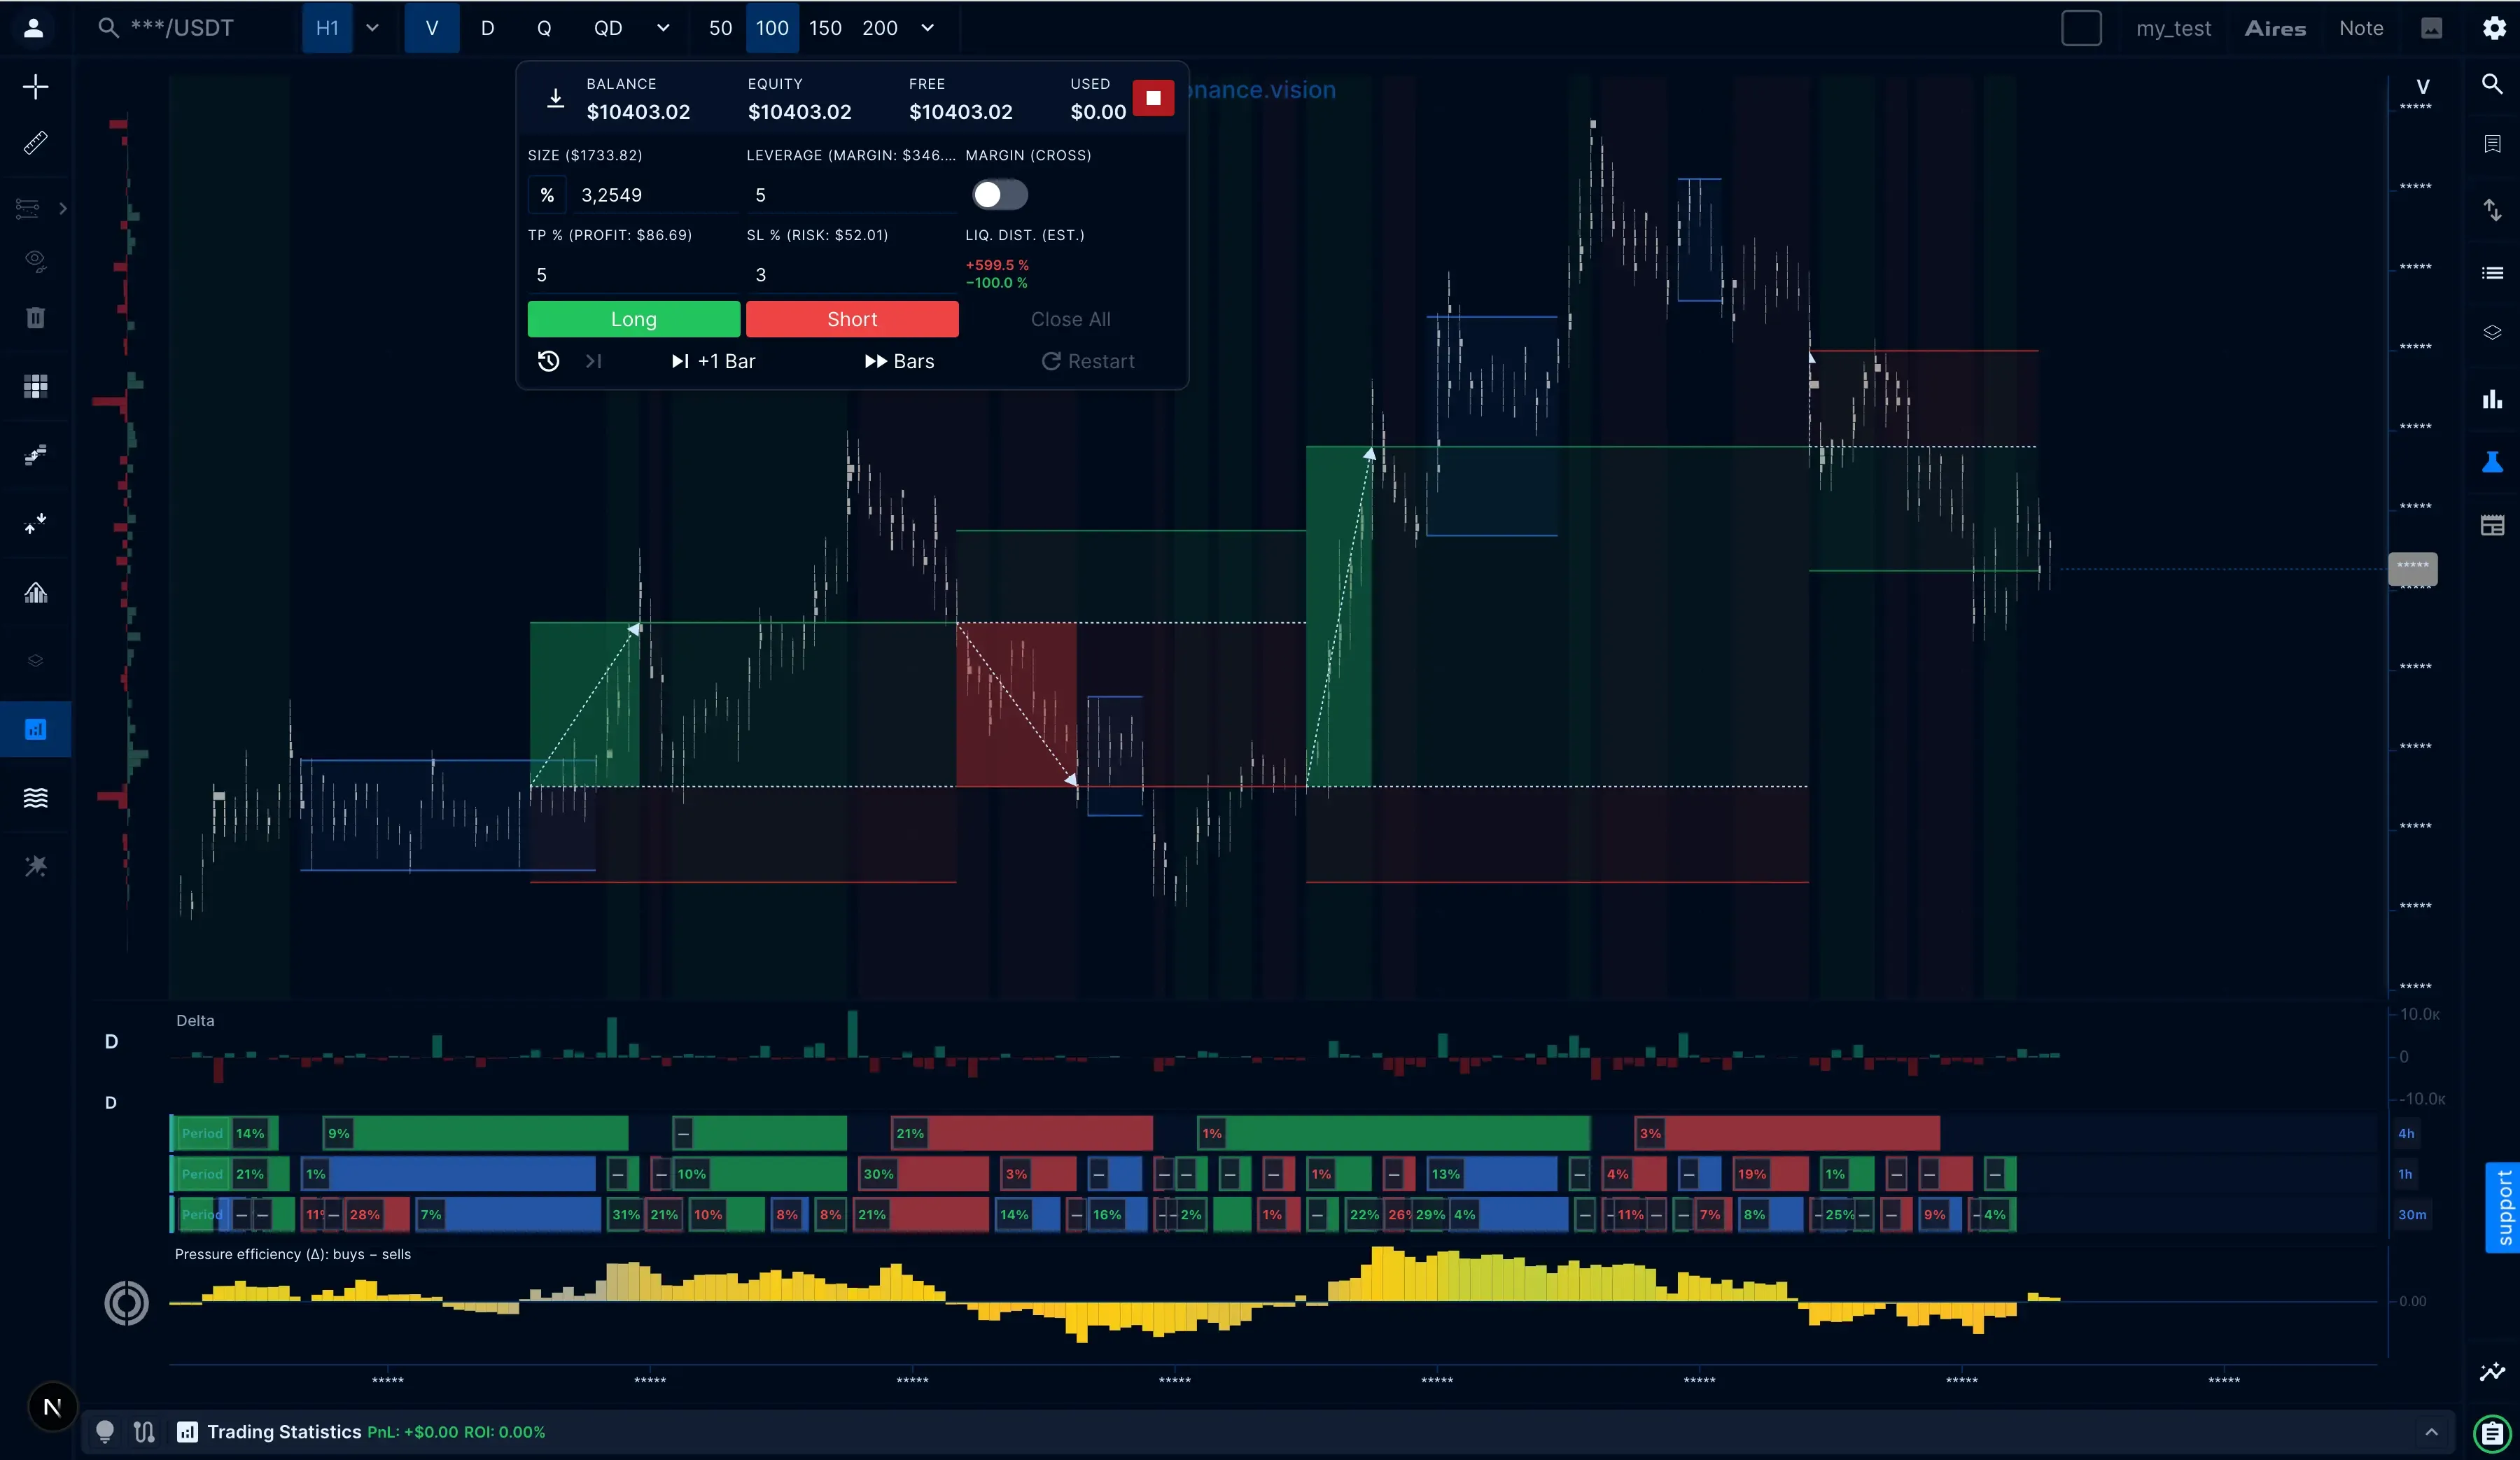Select the D mode in top toolbar
Image resolution: width=2520 pixels, height=1460 pixels.
(488, 28)
